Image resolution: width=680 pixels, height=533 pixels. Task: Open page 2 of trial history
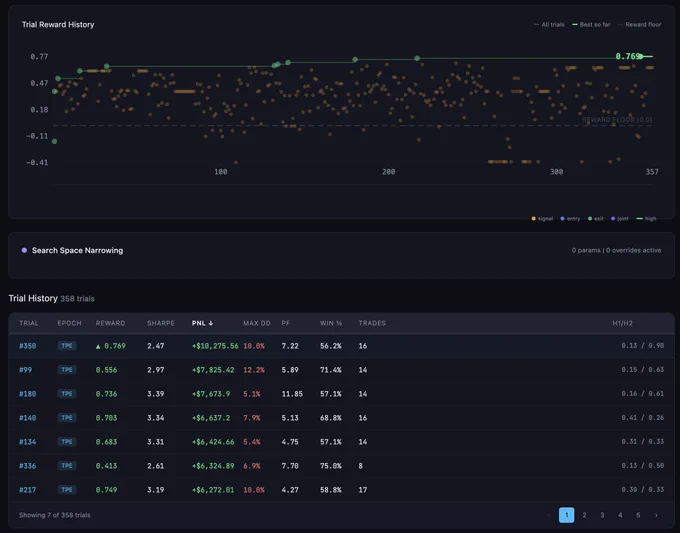(x=584, y=515)
